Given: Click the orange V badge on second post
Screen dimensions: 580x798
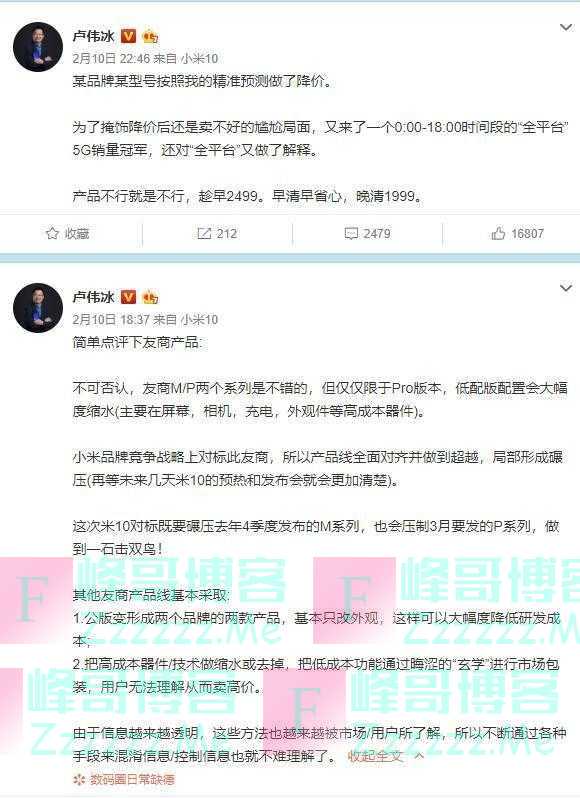Looking at the screenshot, I should [x=128, y=297].
